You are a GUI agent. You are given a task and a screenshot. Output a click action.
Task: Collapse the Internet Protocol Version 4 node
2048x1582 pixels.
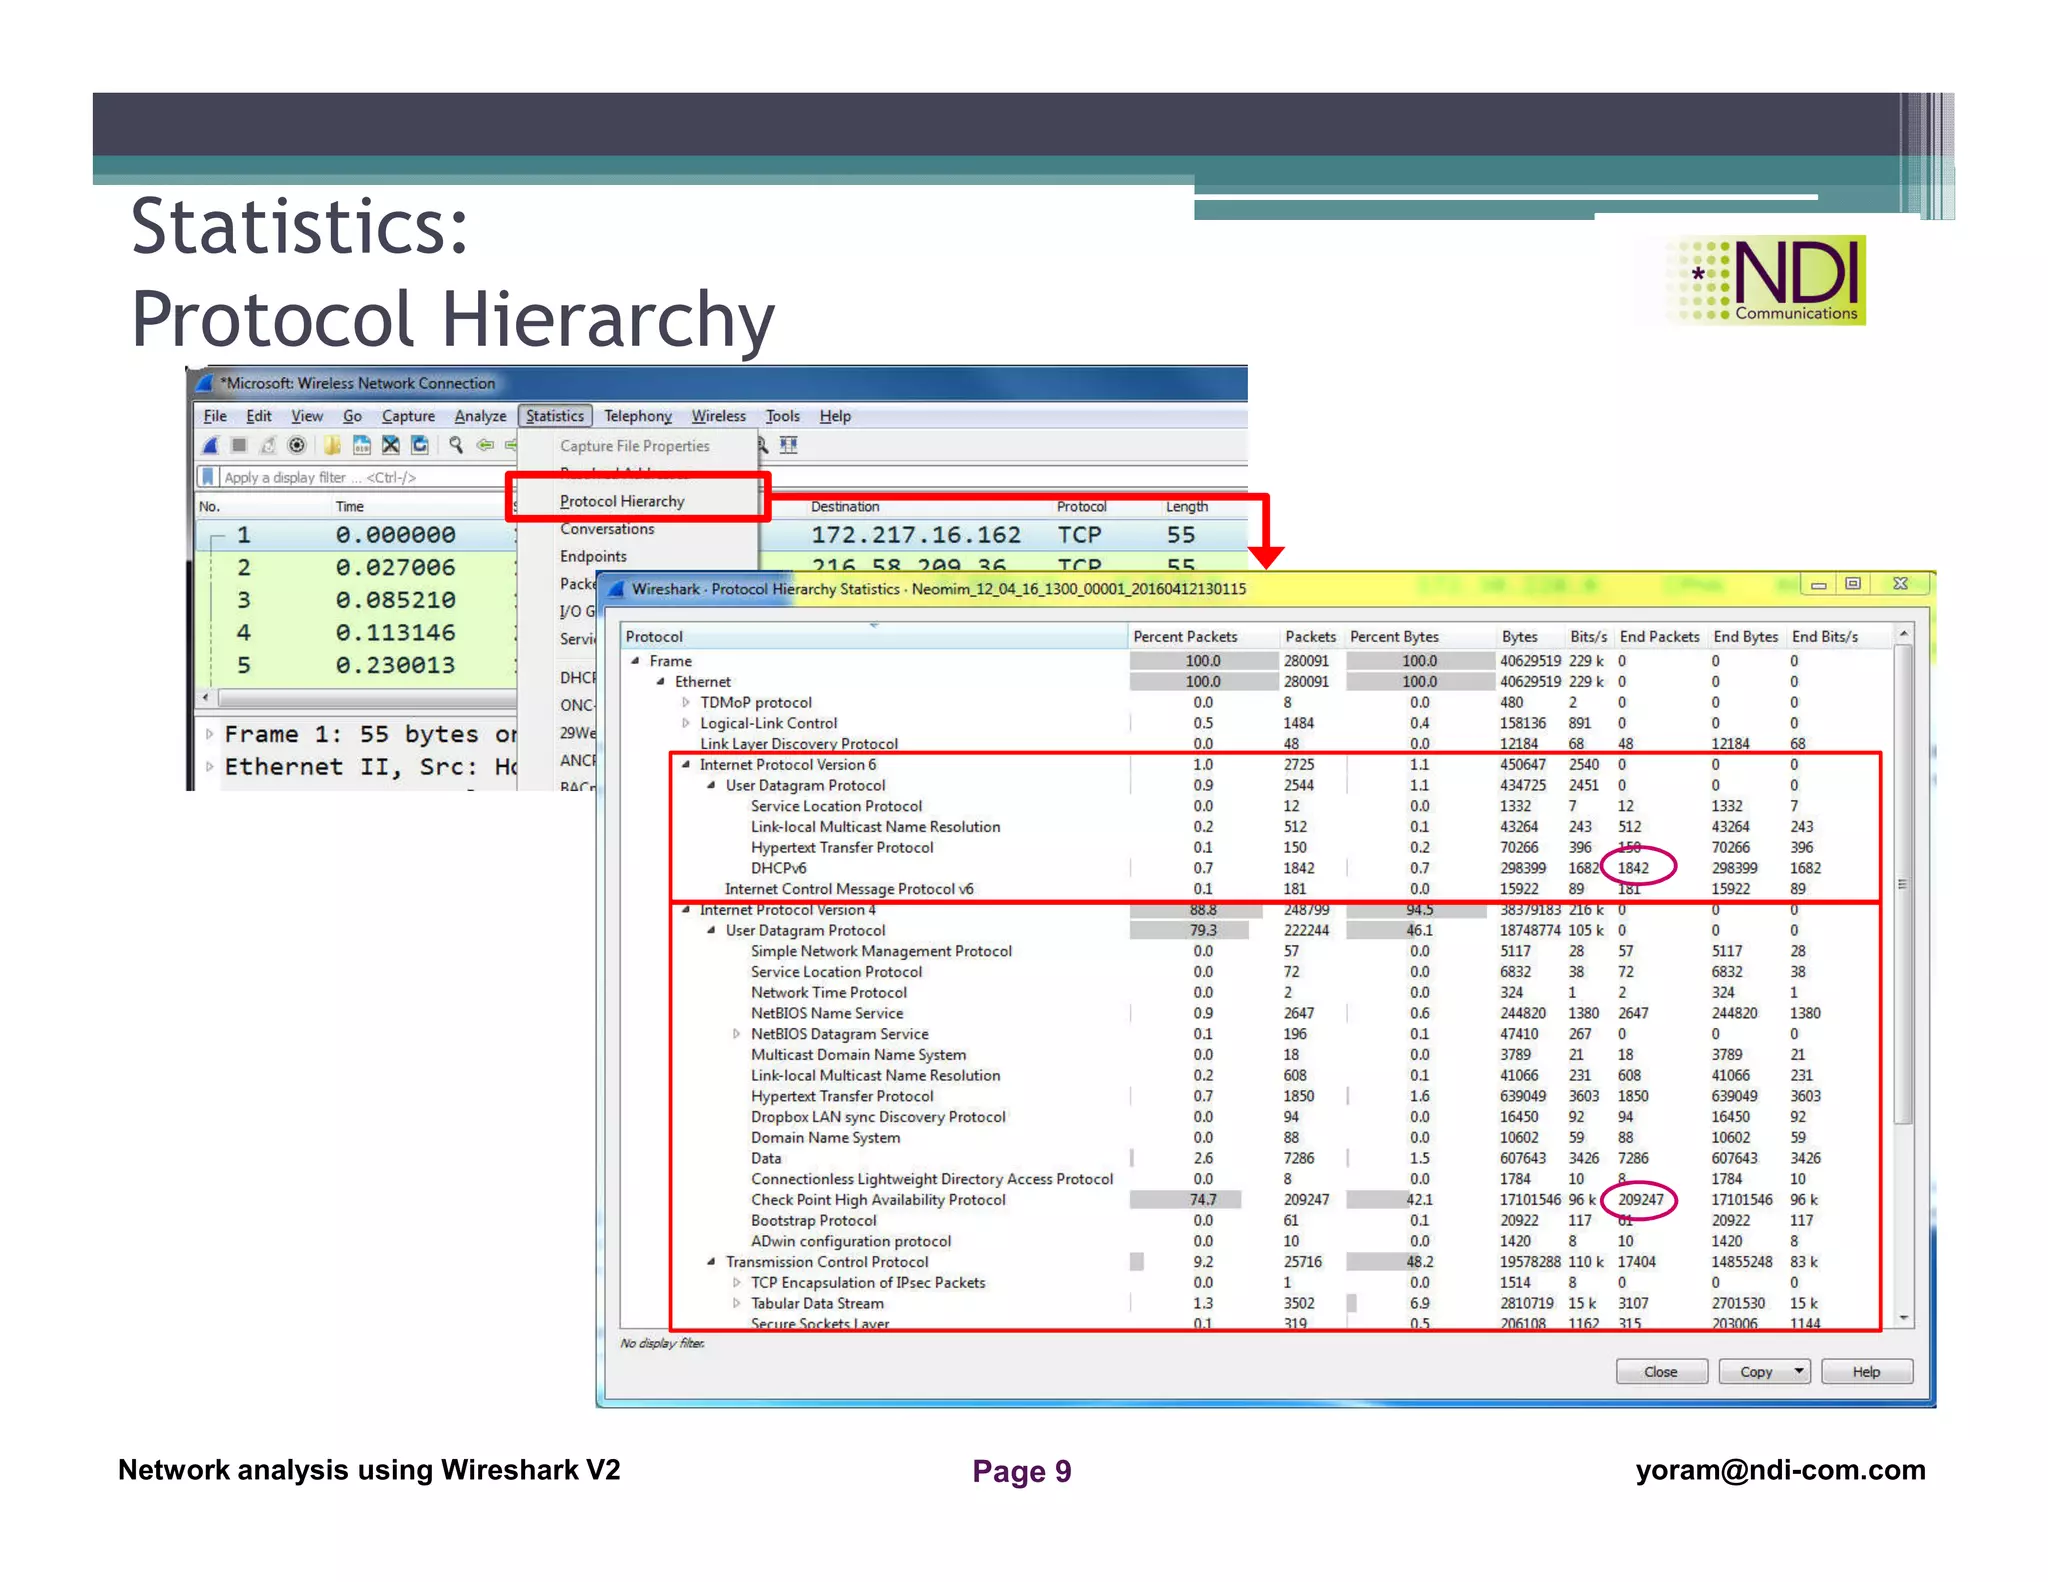click(x=686, y=910)
